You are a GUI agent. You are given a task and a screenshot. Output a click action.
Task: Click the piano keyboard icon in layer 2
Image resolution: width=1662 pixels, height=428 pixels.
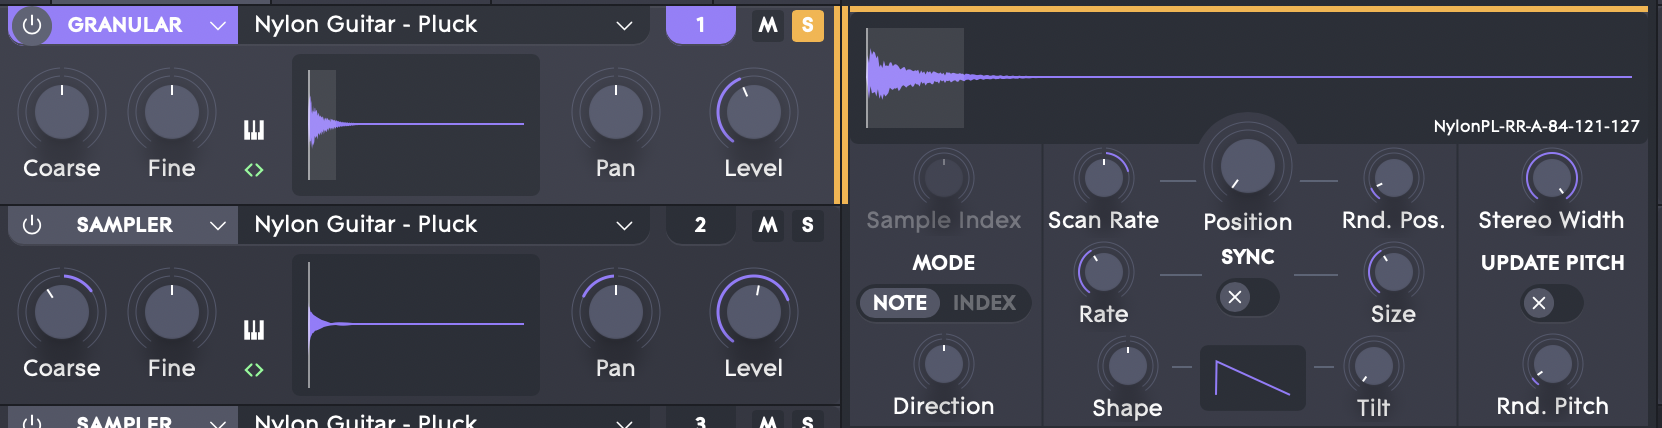click(x=254, y=330)
